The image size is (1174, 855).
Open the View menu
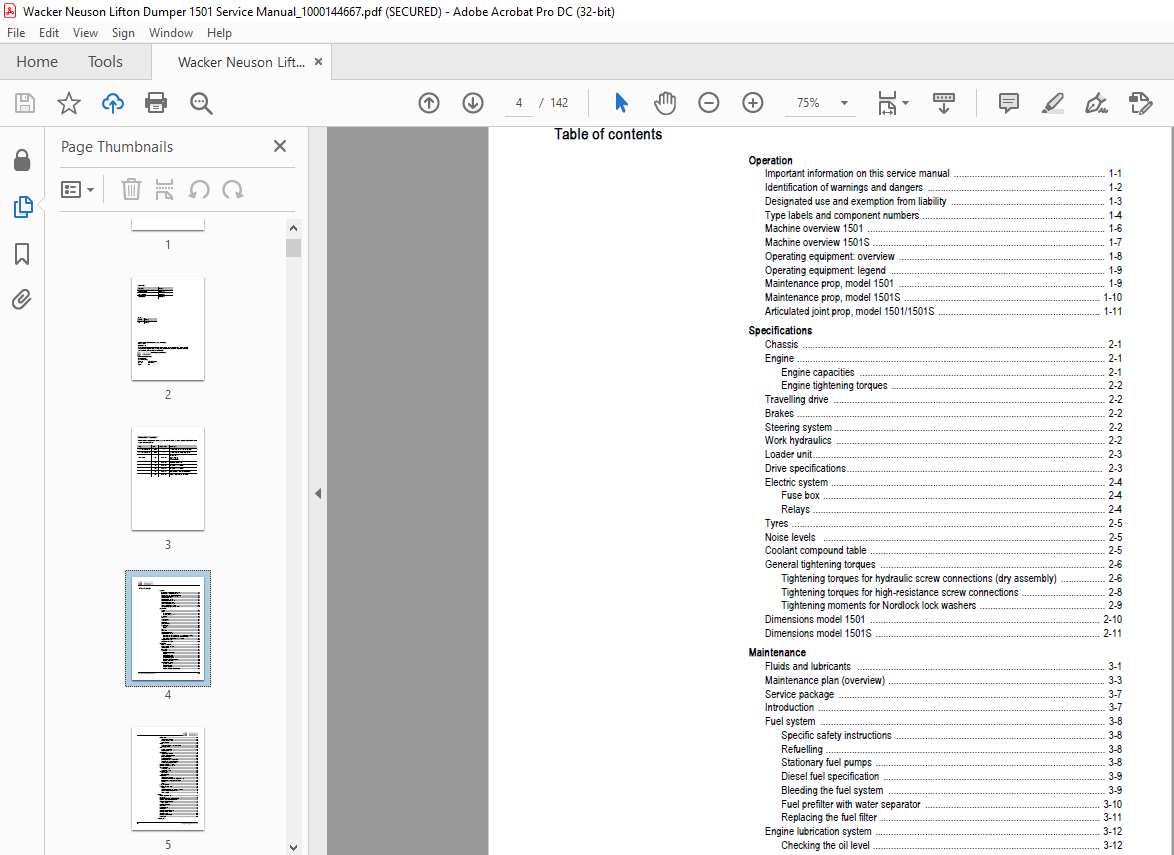[x=85, y=33]
